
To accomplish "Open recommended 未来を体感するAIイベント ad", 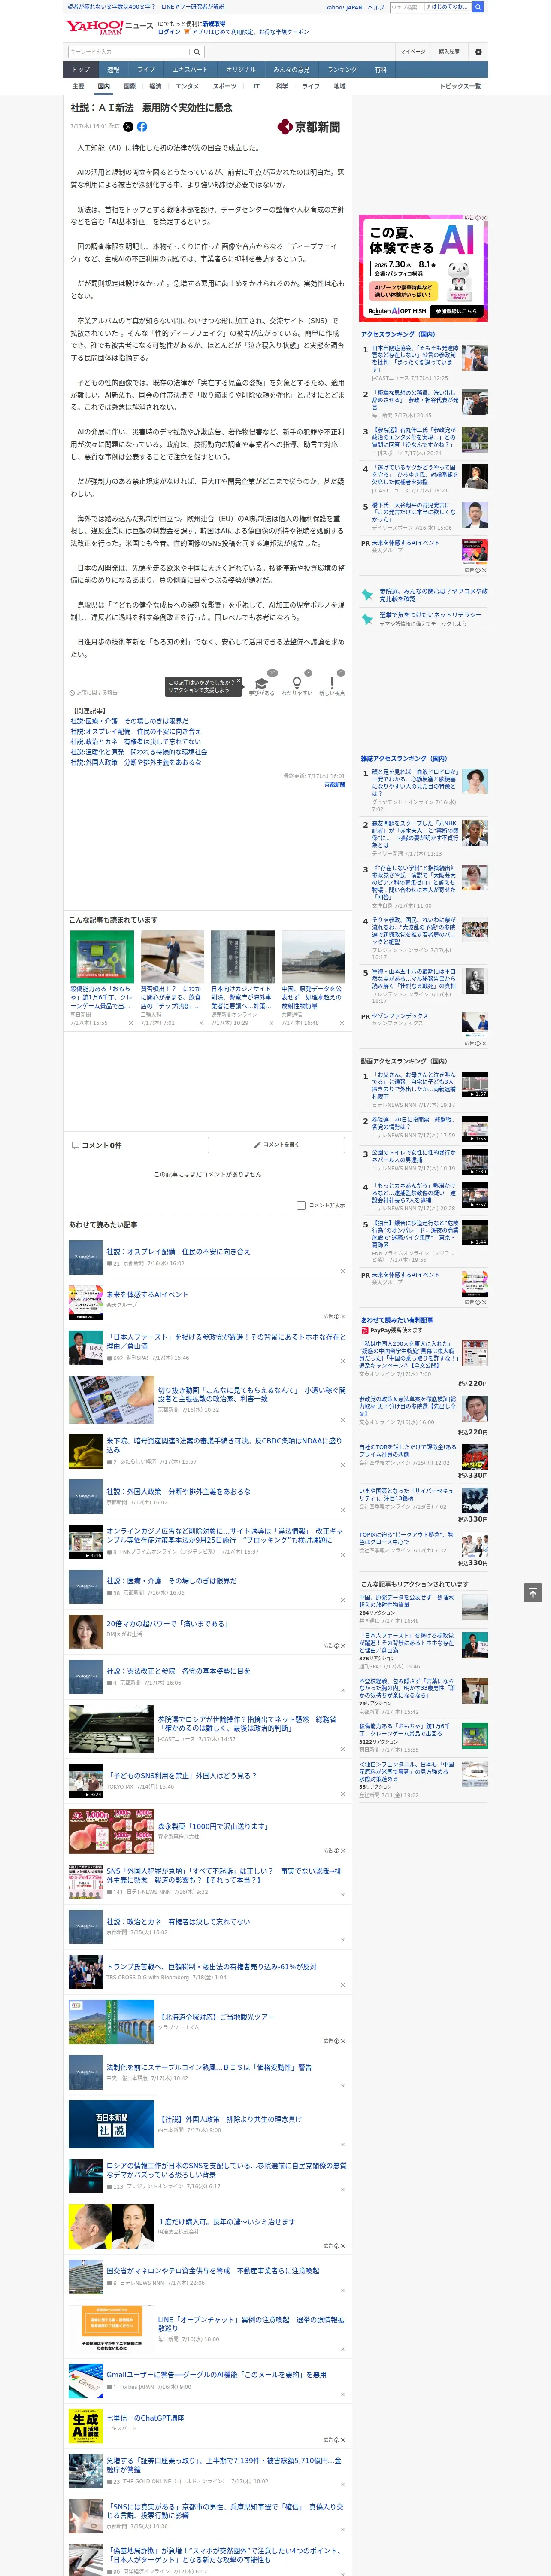I will (x=147, y=1295).
